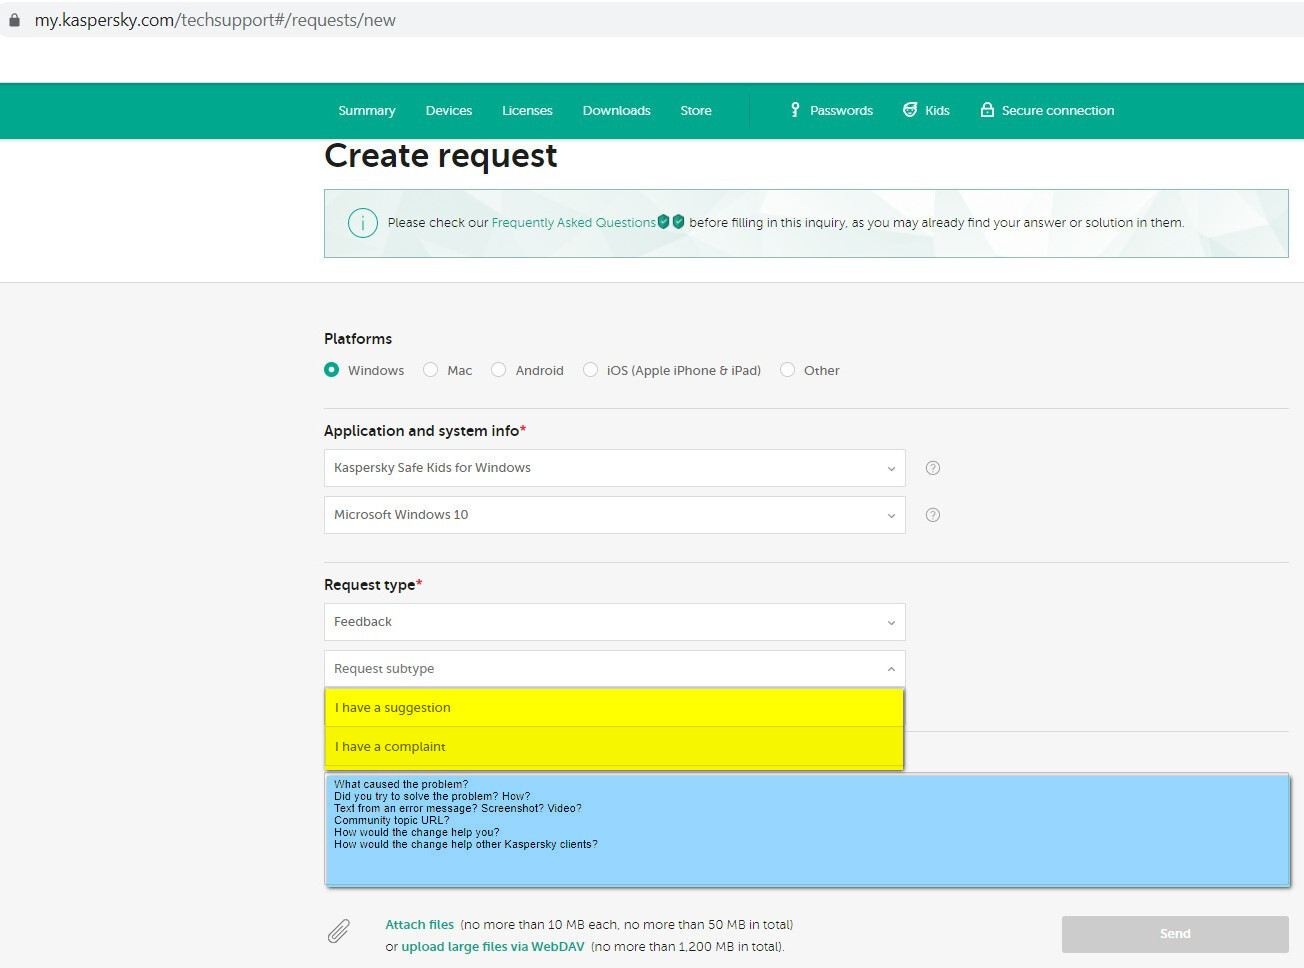This screenshot has width=1304, height=968.
Task: Click the Send button
Action: click(x=1175, y=934)
